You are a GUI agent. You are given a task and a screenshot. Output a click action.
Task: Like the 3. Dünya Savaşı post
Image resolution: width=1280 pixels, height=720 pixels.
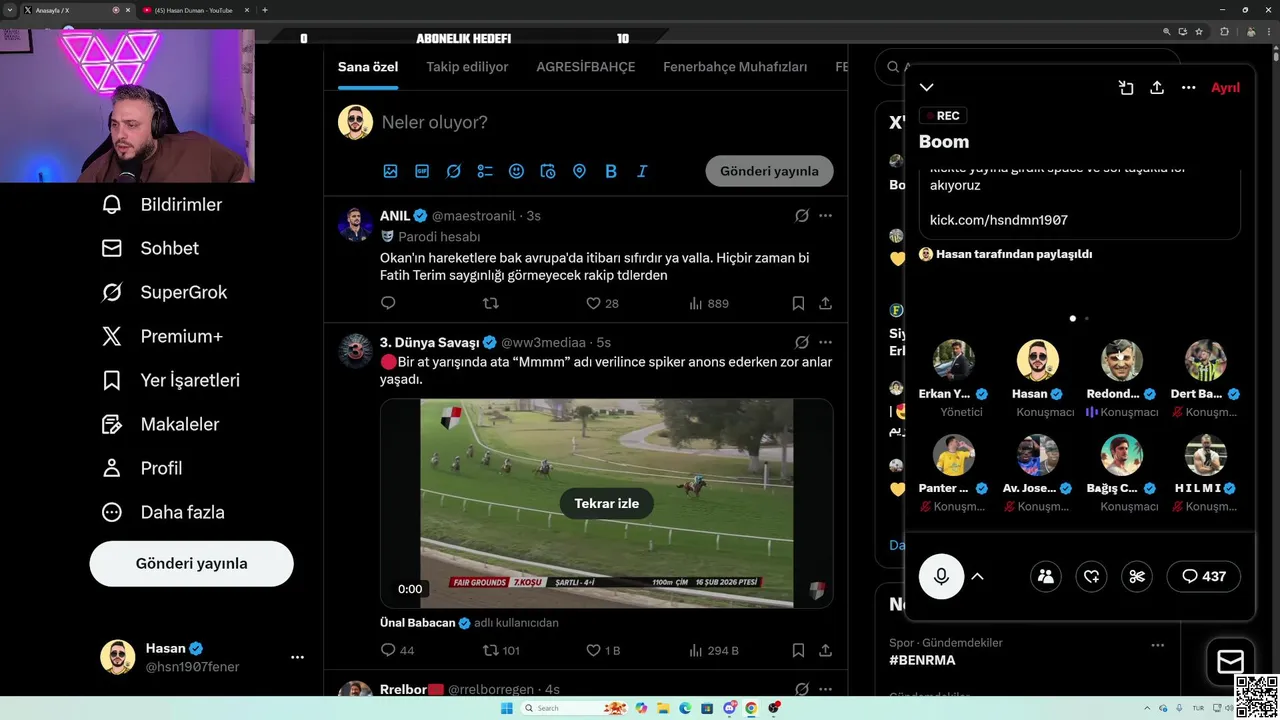(x=603, y=650)
